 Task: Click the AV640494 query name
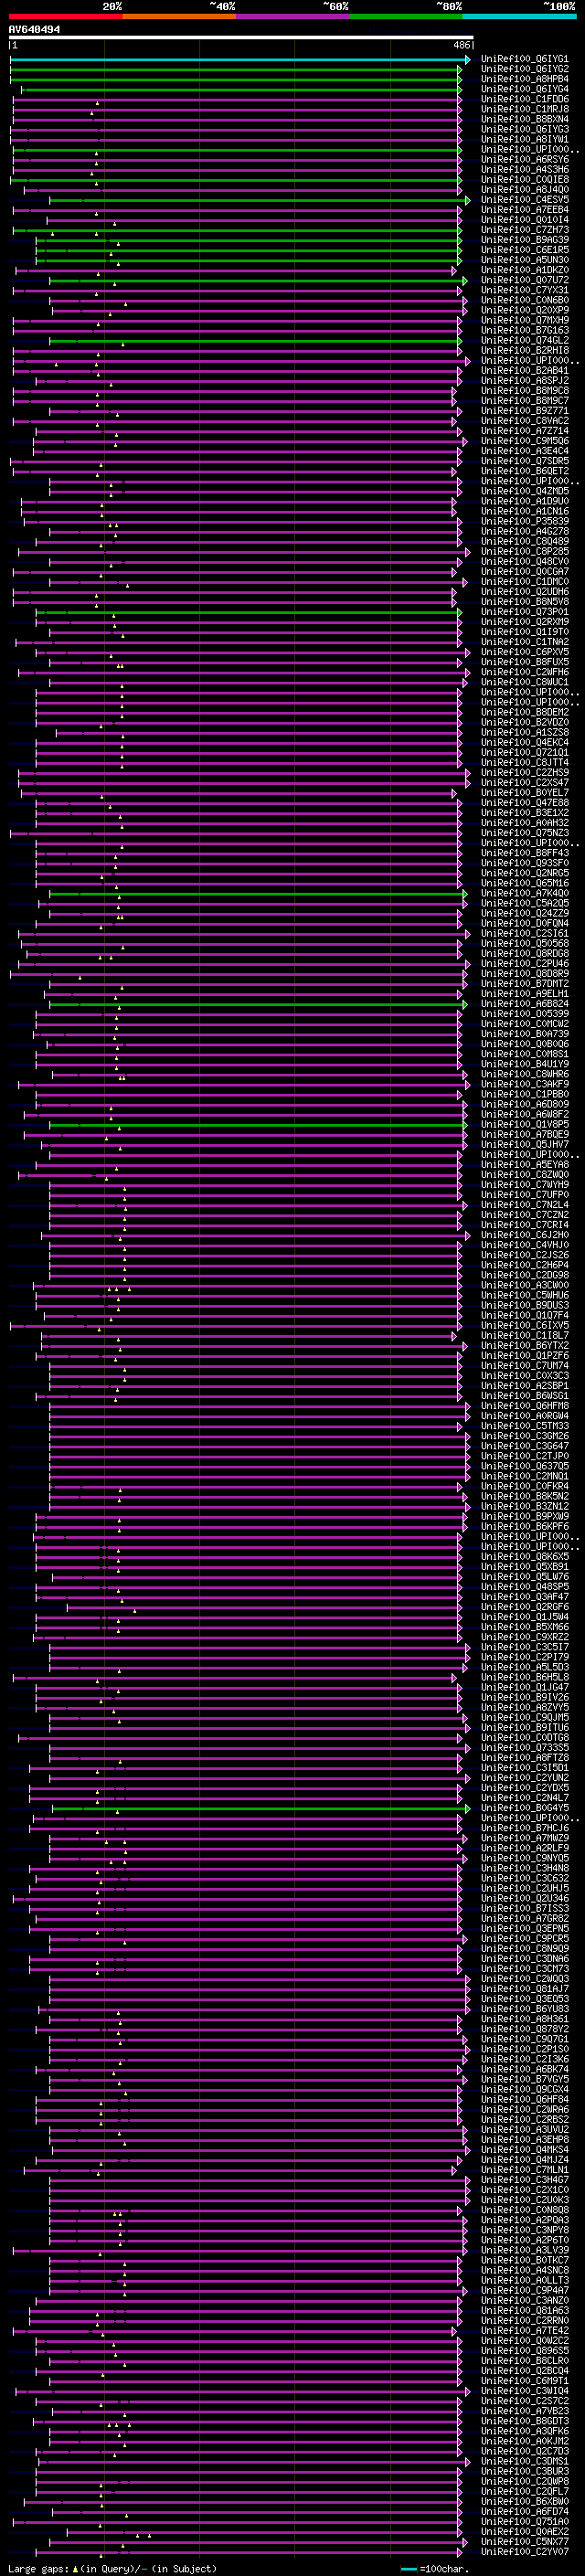34,30
